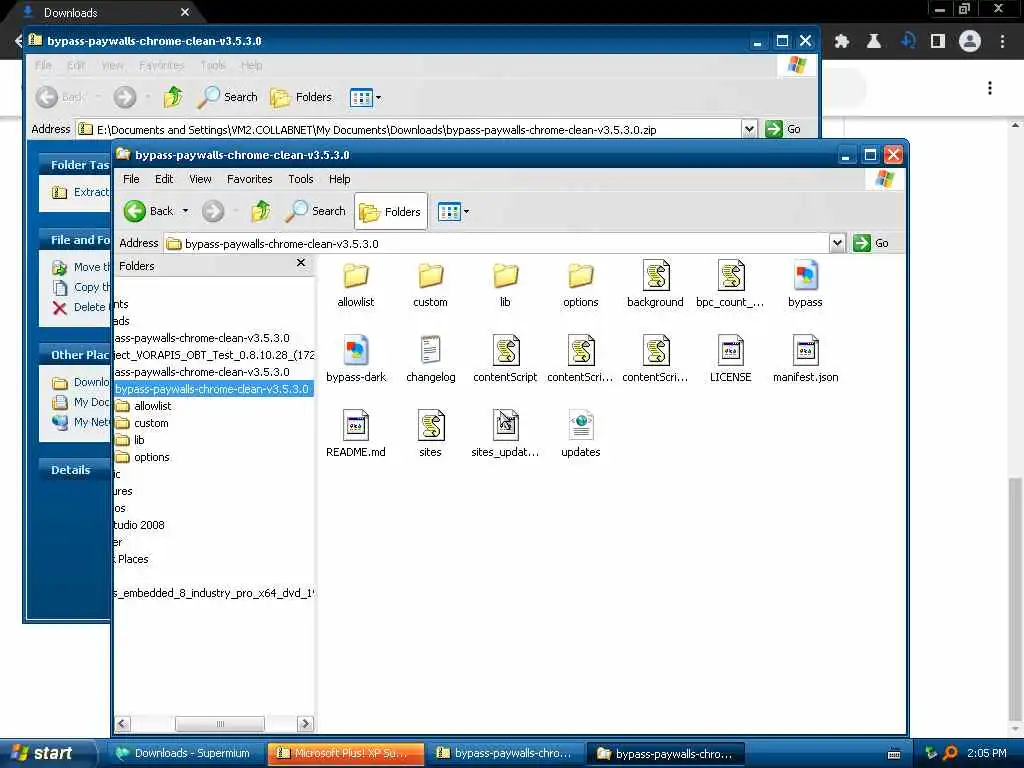The width and height of the screenshot is (1024, 768).
Task: Close the Folders pane with X
Action: tap(301, 263)
